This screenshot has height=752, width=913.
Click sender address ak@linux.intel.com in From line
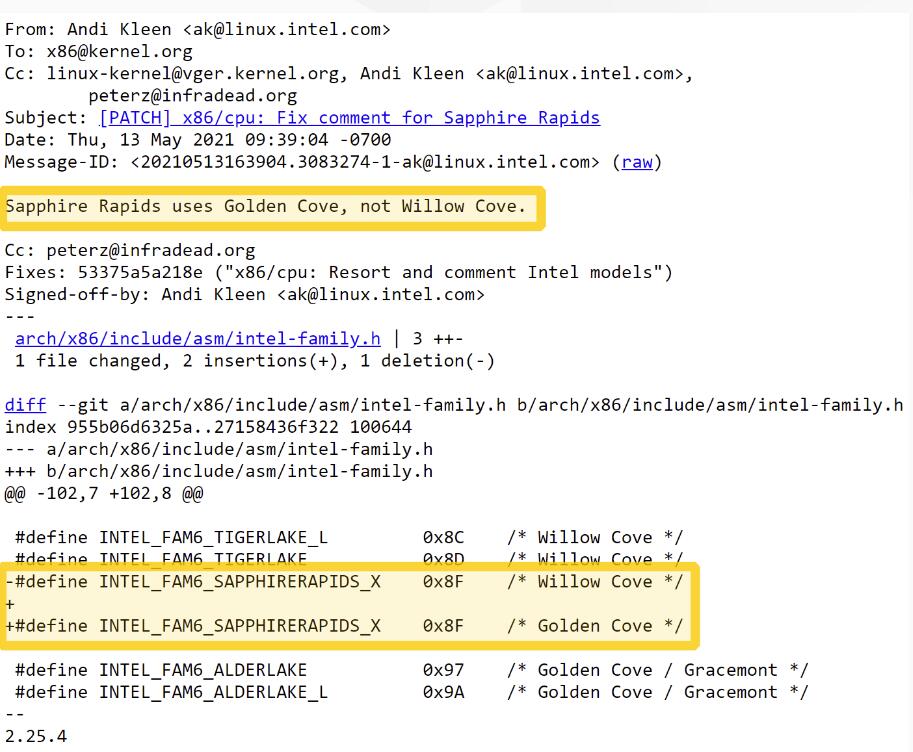pyautogui.click(x=286, y=29)
